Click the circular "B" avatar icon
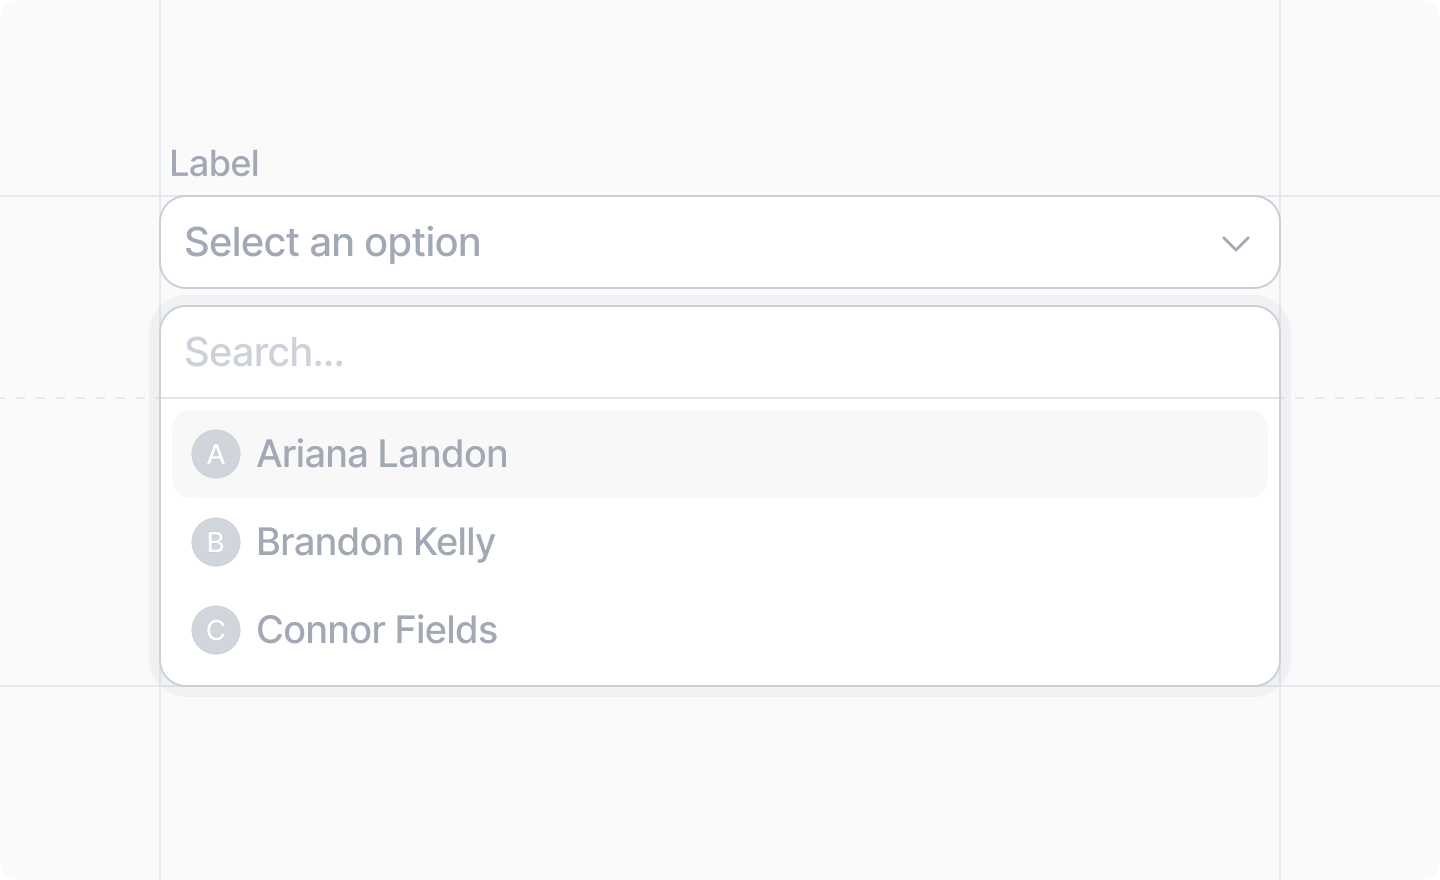1440x880 pixels. click(x=216, y=542)
